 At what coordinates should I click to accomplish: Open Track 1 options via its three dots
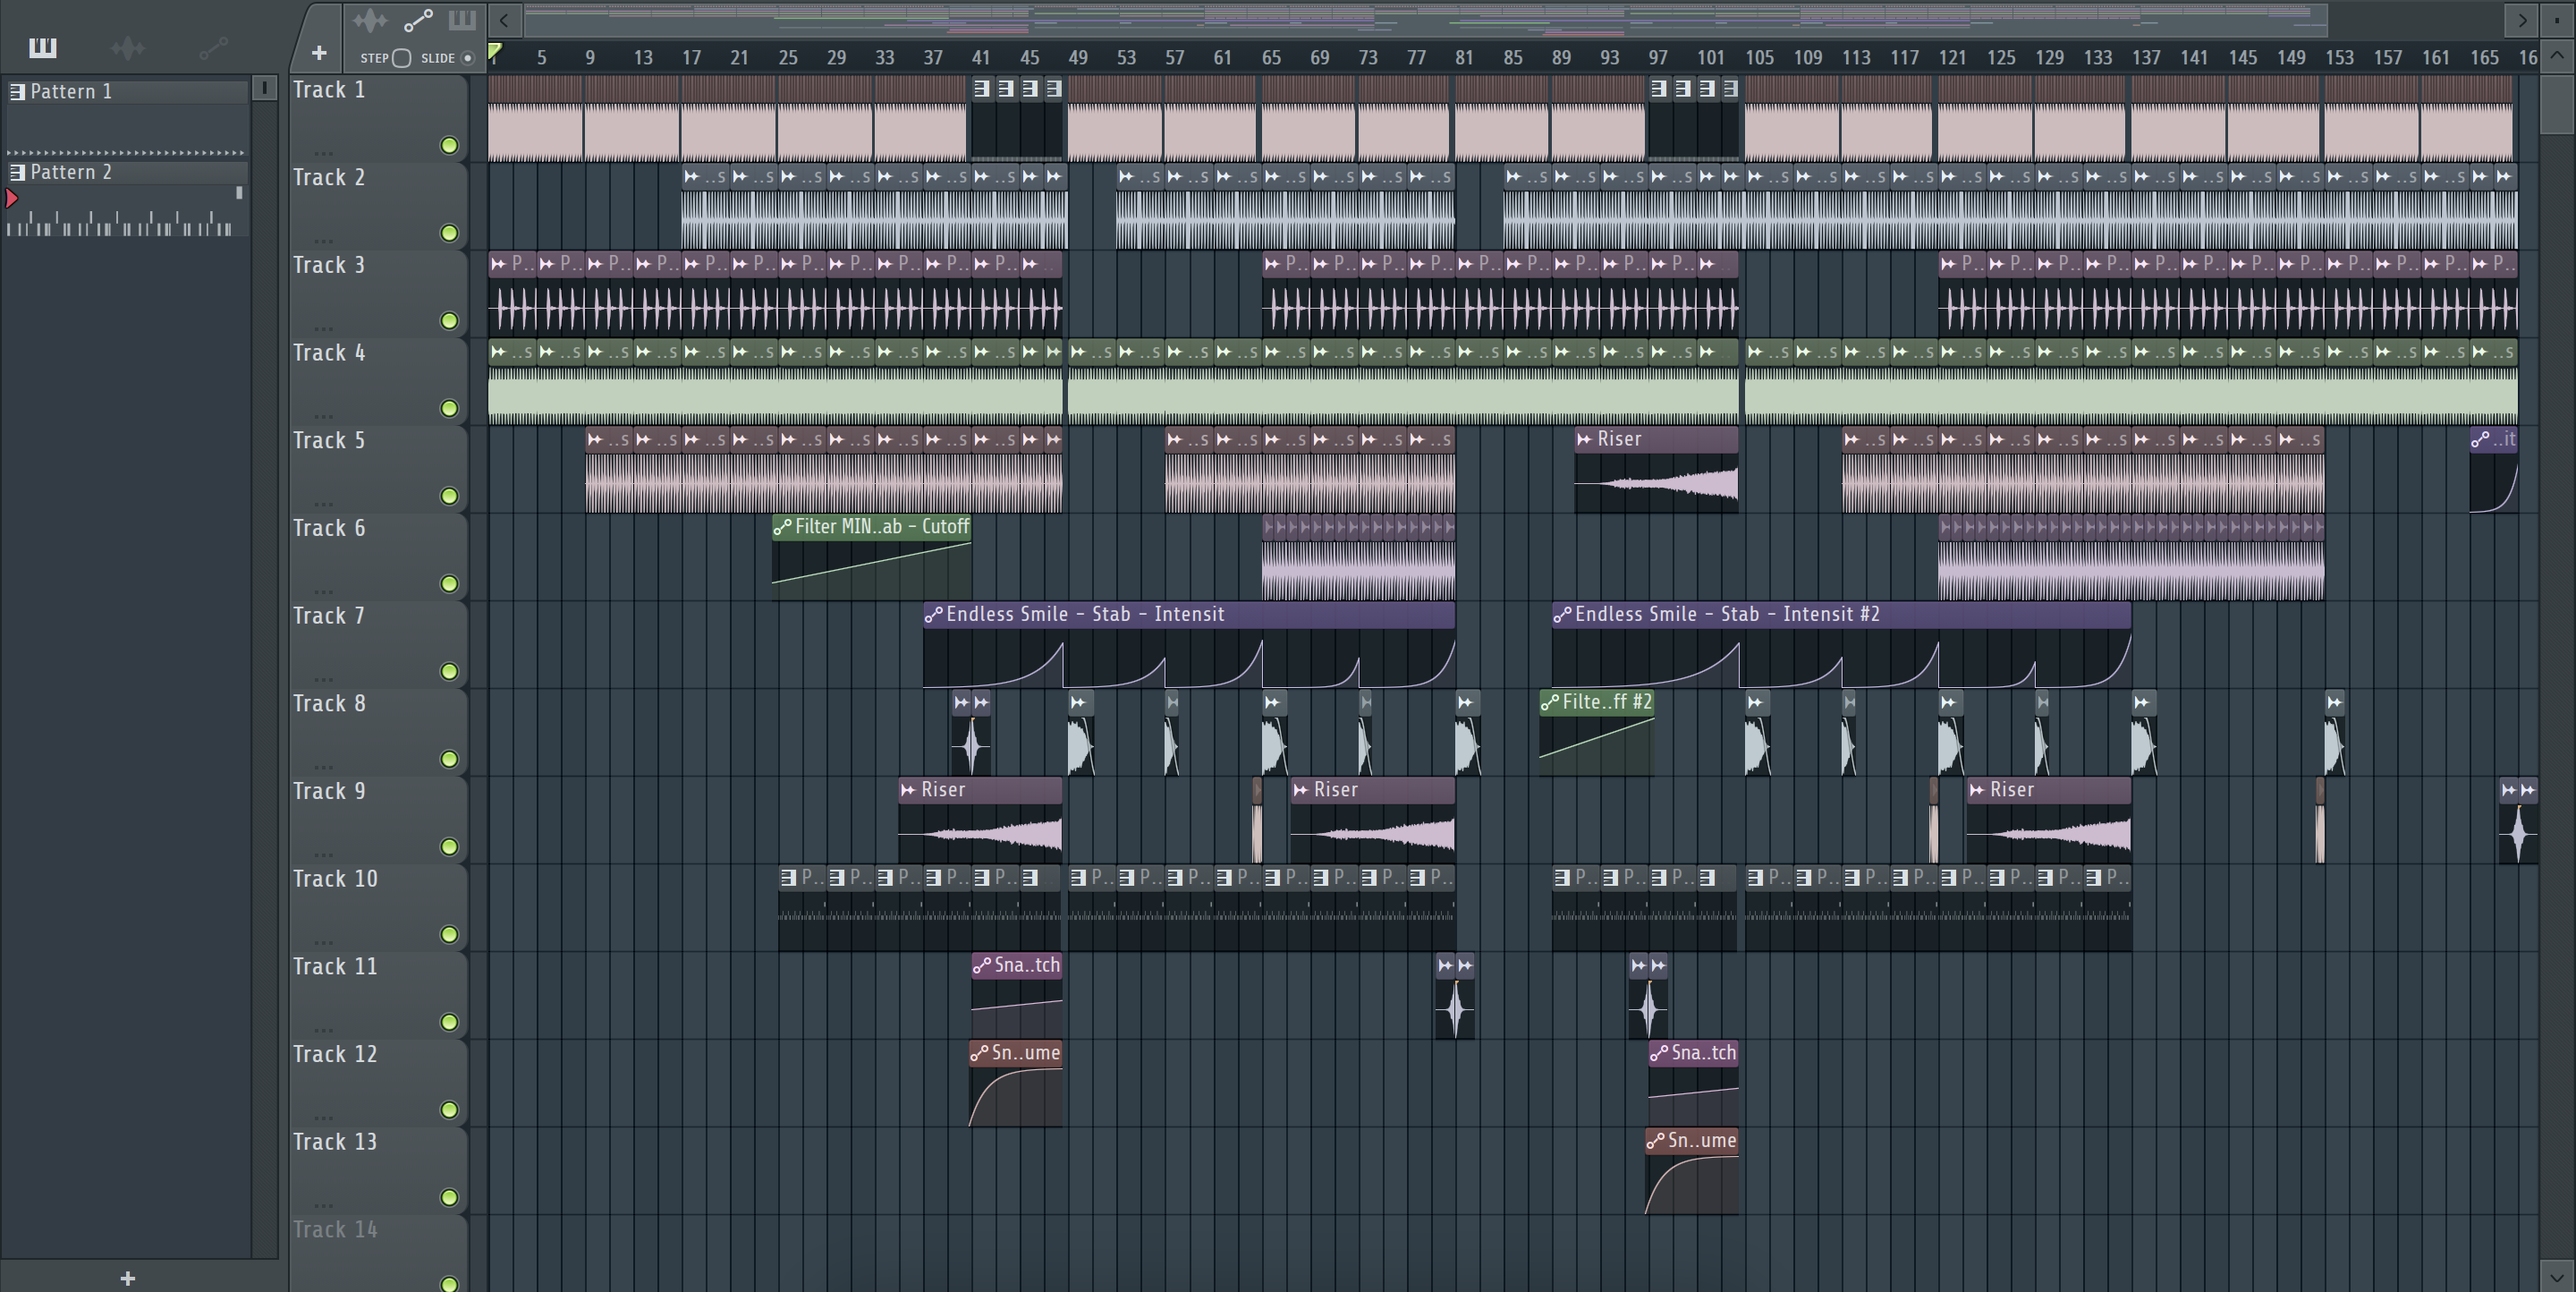click(x=323, y=153)
